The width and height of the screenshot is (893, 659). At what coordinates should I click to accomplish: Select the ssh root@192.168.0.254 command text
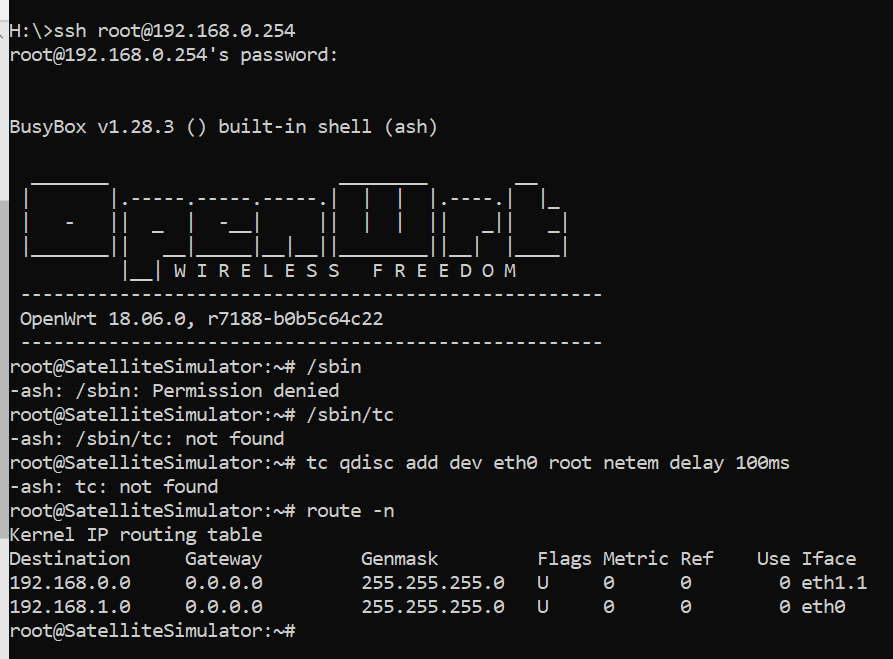pos(174,31)
